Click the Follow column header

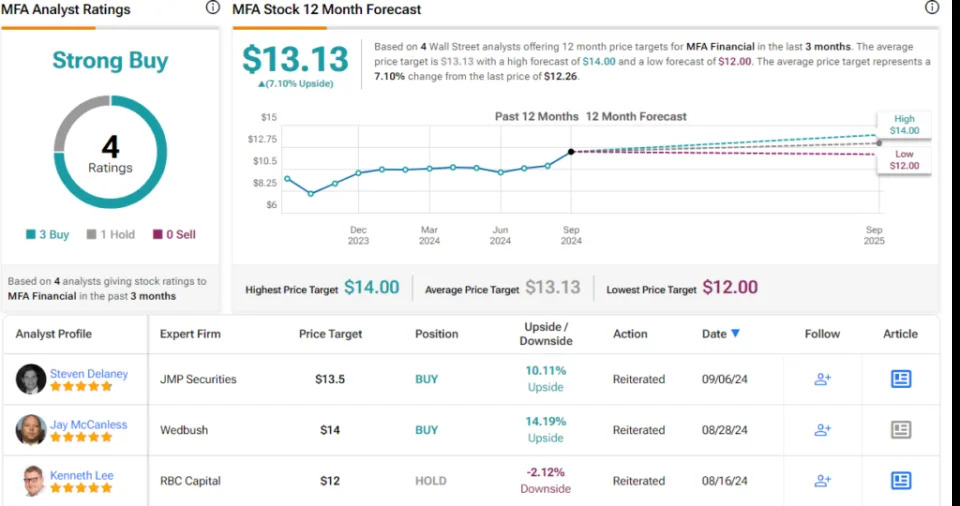pos(822,334)
